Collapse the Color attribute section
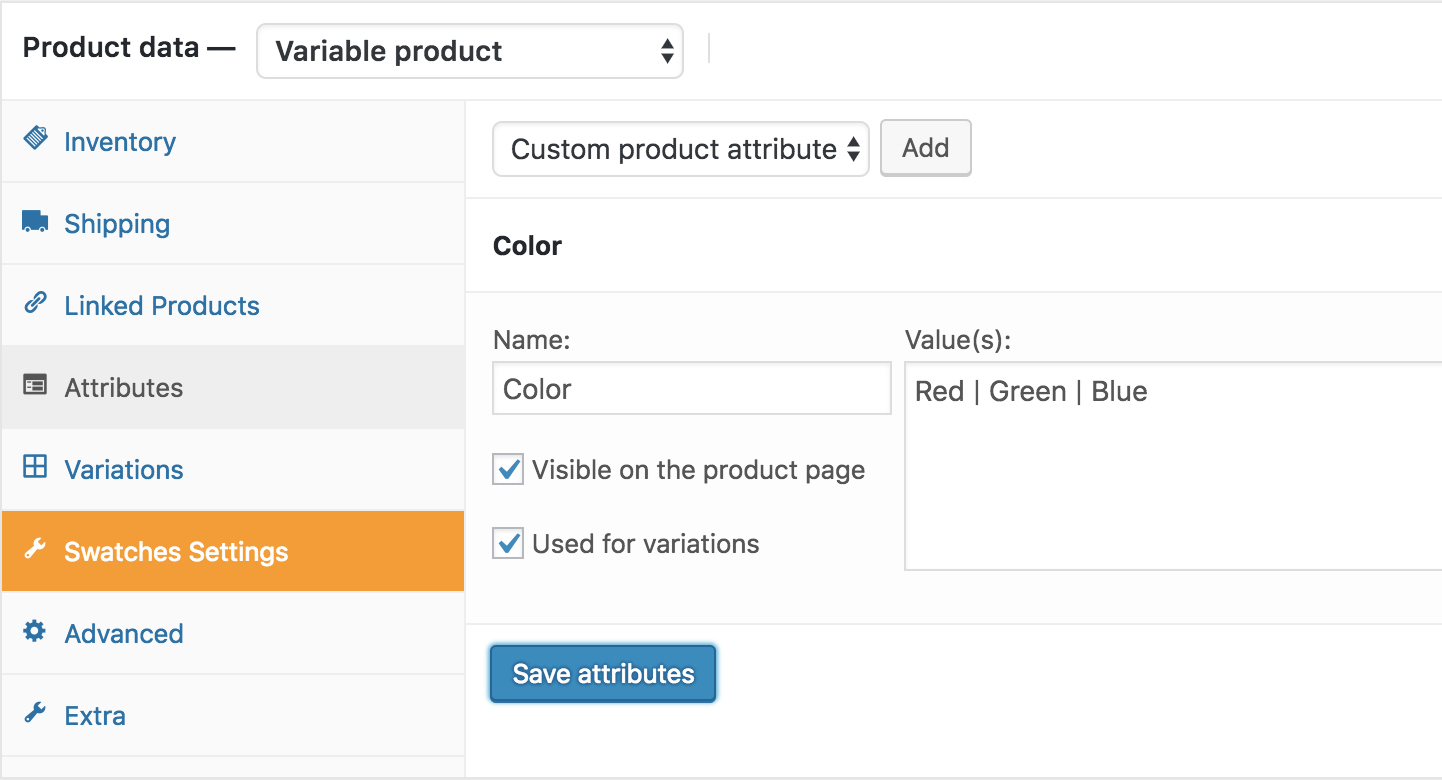1442x780 pixels. (x=527, y=245)
